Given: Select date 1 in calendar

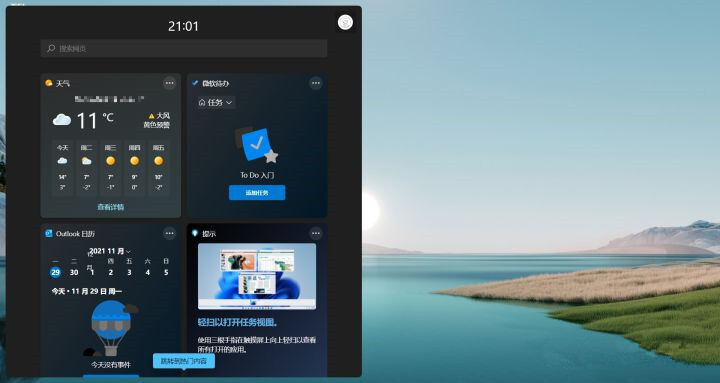Looking at the screenshot, I should 92,272.
